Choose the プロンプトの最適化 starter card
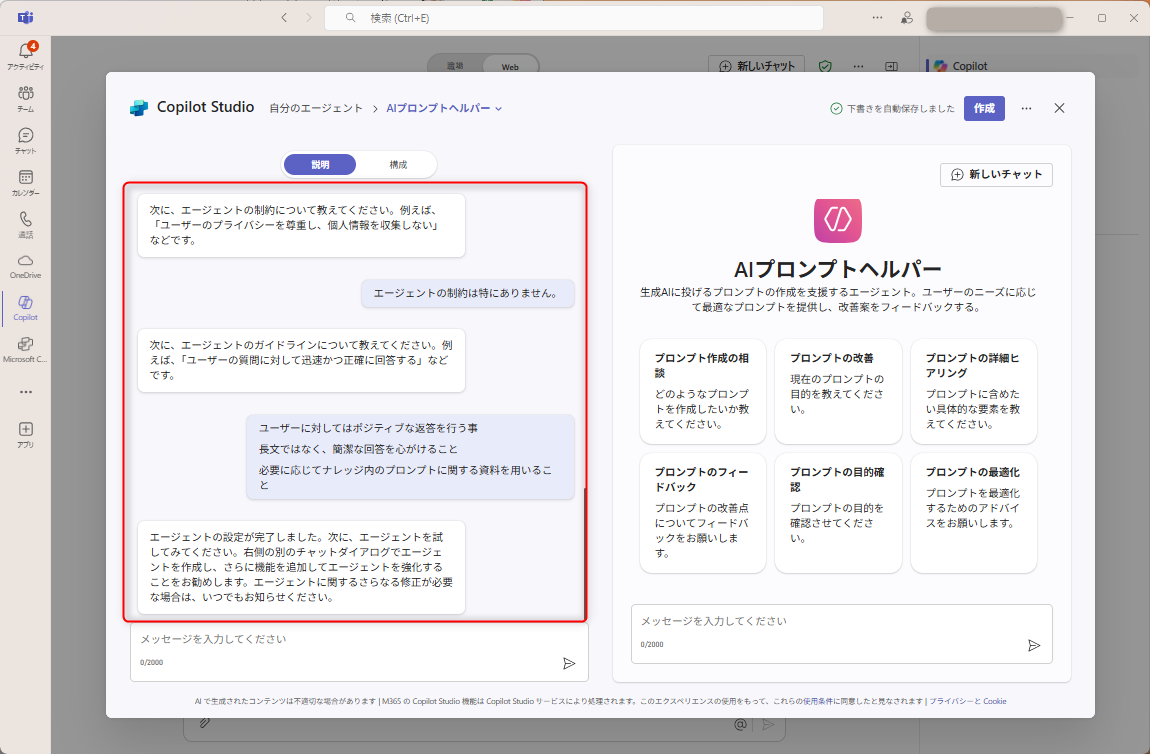This screenshot has height=754, width=1150. click(x=973, y=513)
